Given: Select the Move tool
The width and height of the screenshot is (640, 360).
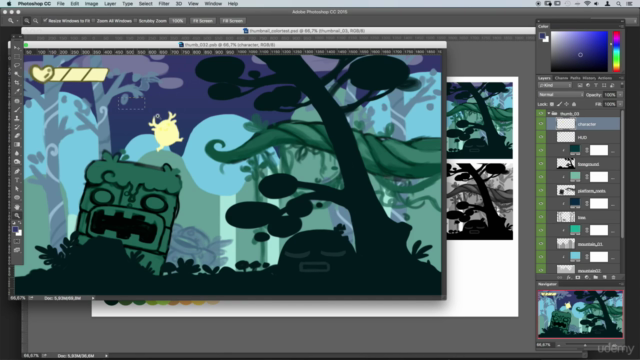Looking at the screenshot, I should click(x=17, y=48).
